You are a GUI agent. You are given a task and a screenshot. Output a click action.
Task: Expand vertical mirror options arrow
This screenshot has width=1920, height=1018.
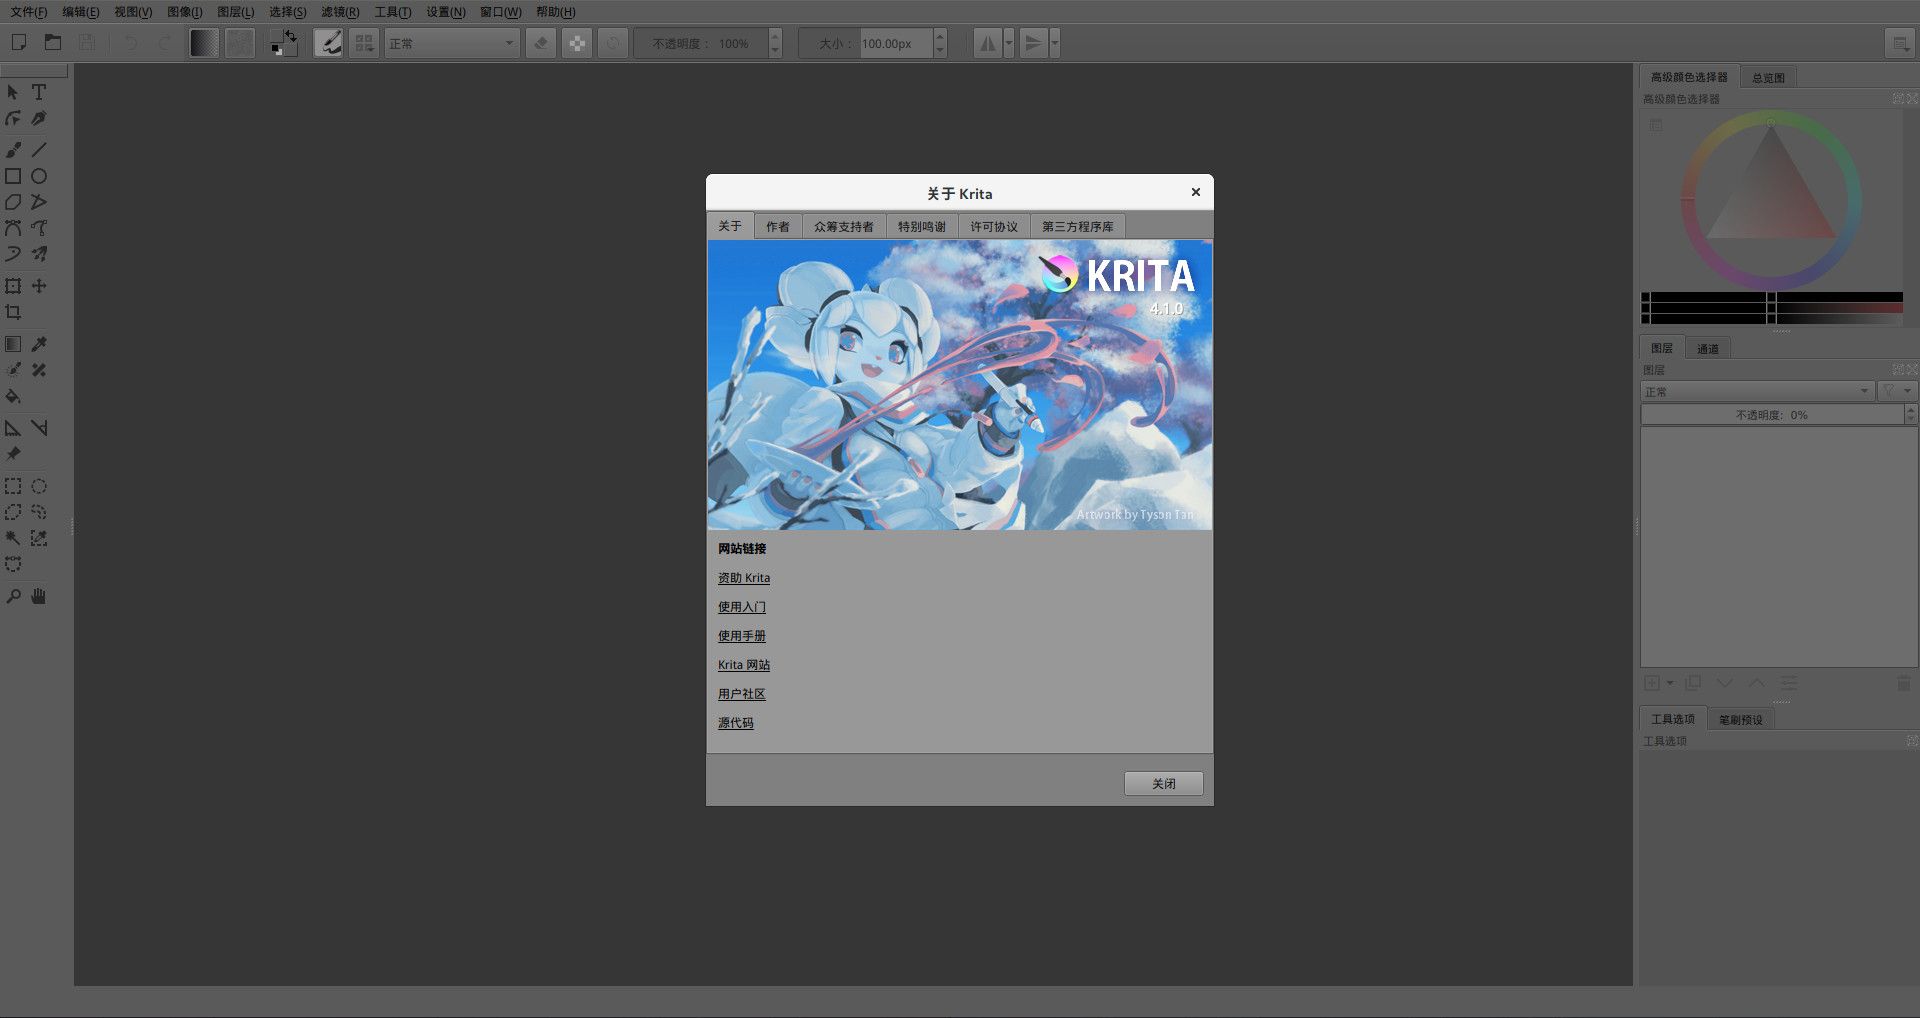(x=1054, y=43)
